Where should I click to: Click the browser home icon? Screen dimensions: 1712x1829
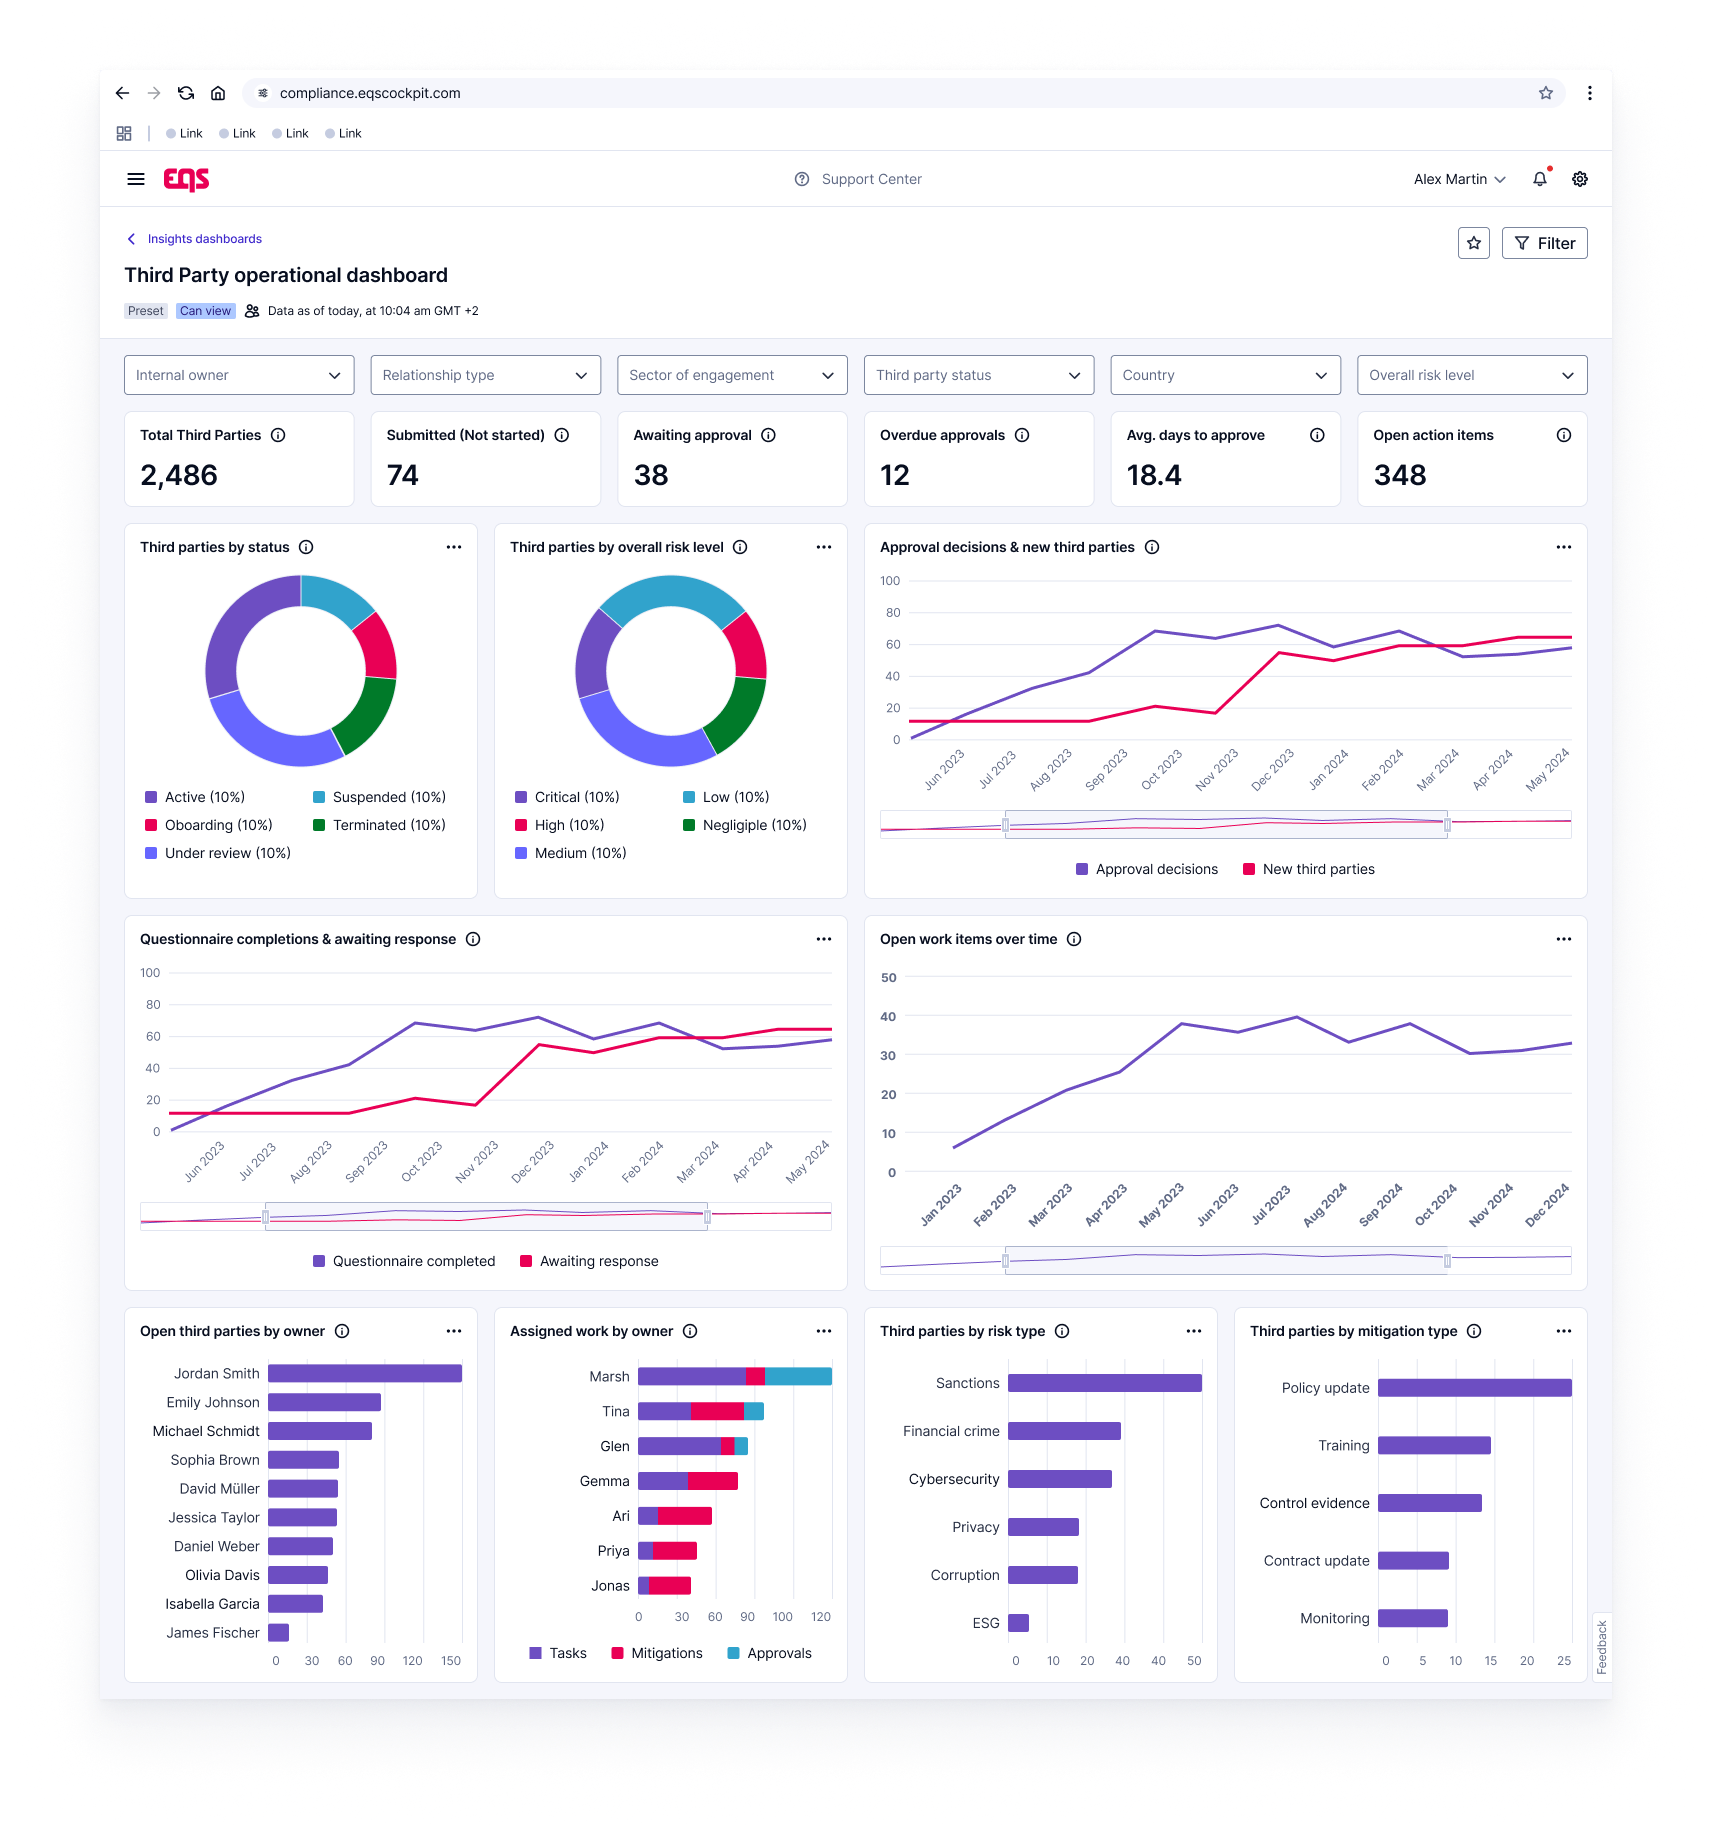coord(218,93)
